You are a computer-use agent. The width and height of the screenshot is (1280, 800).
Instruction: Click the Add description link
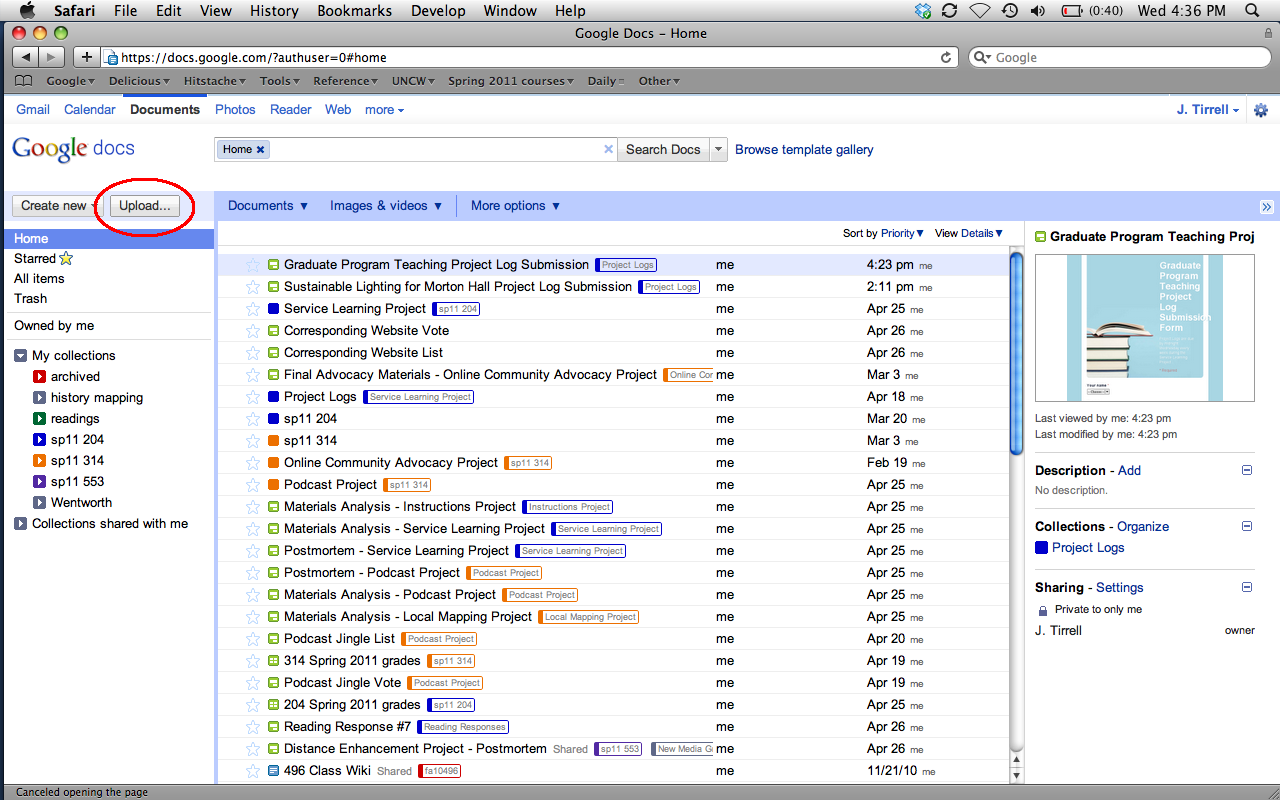1129,470
